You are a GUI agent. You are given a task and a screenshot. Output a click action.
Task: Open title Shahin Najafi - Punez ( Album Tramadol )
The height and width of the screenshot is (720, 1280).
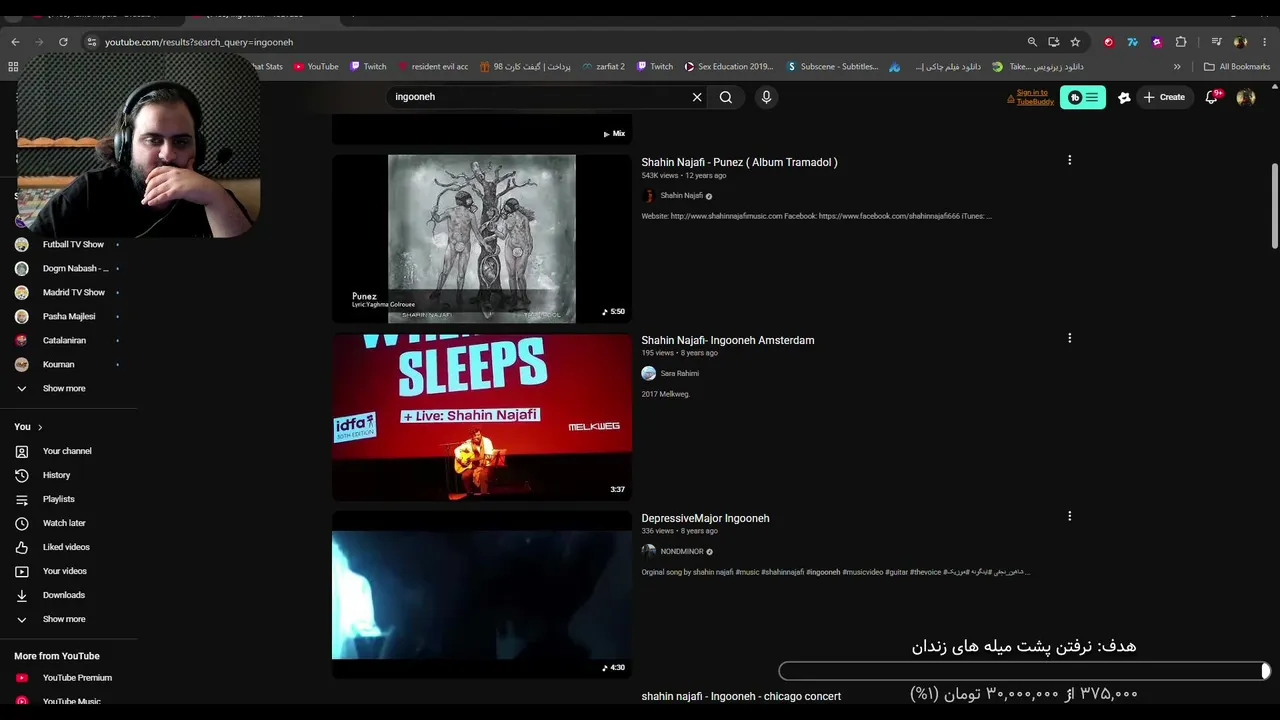[740, 162]
